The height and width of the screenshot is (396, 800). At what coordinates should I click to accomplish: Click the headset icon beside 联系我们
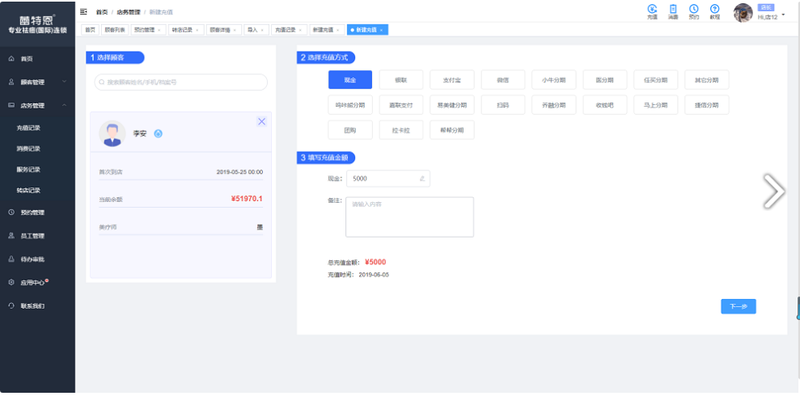pos(11,306)
